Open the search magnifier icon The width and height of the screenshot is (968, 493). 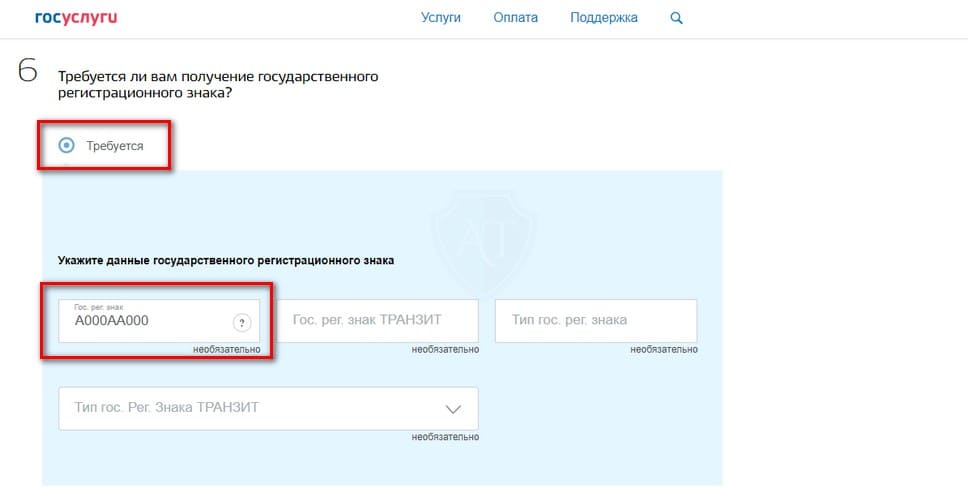coord(676,18)
